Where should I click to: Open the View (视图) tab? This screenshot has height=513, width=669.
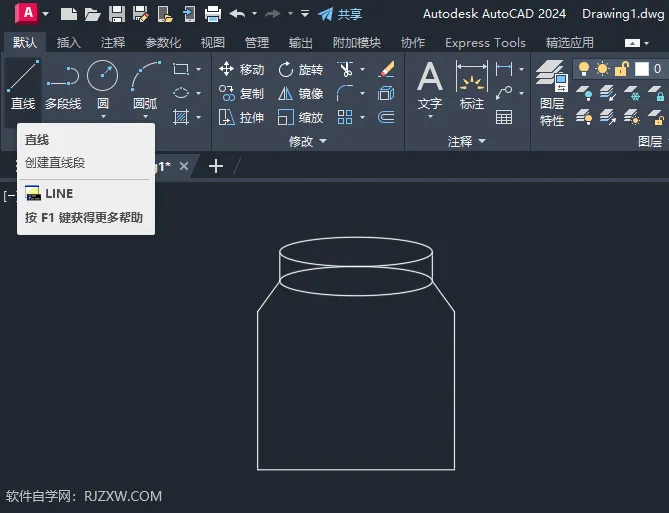click(x=212, y=42)
